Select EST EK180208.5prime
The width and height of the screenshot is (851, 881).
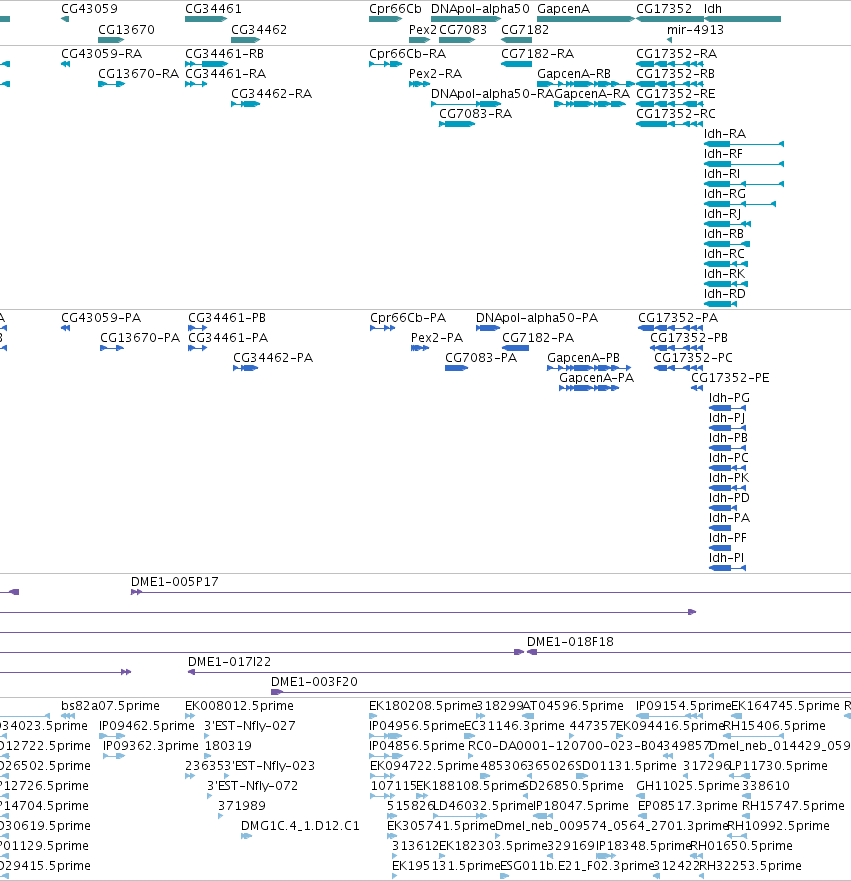pyautogui.click(x=422, y=706)
